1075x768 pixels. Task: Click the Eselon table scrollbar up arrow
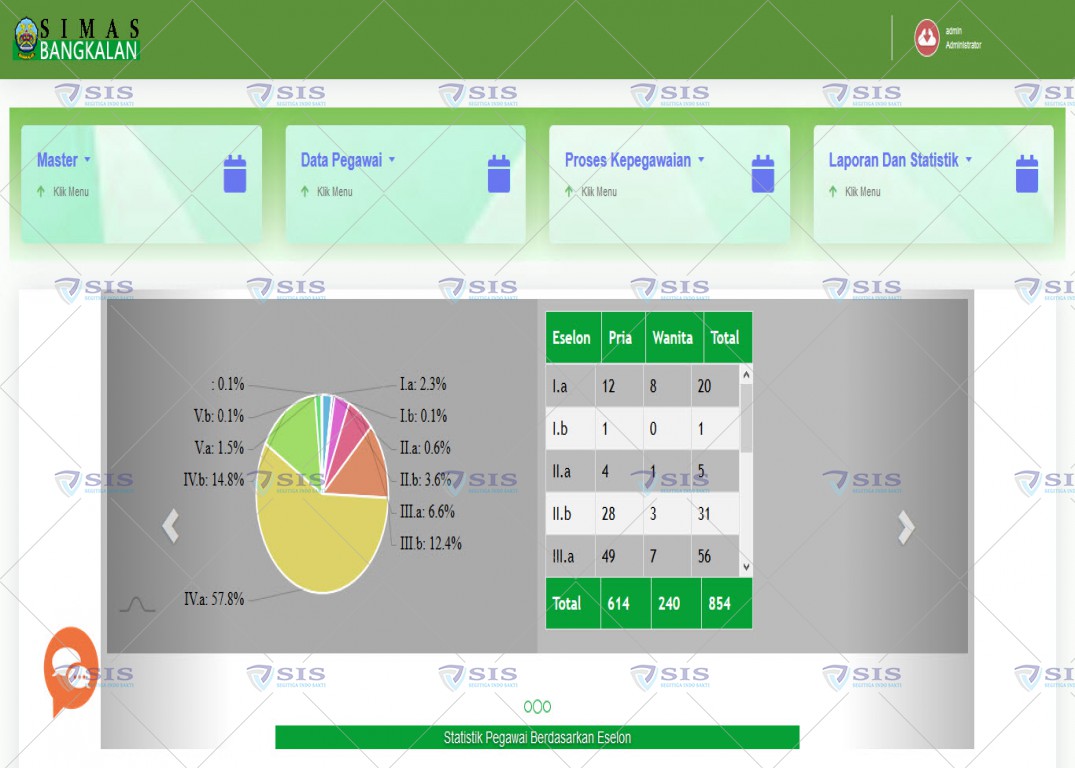tap(746, 374)
